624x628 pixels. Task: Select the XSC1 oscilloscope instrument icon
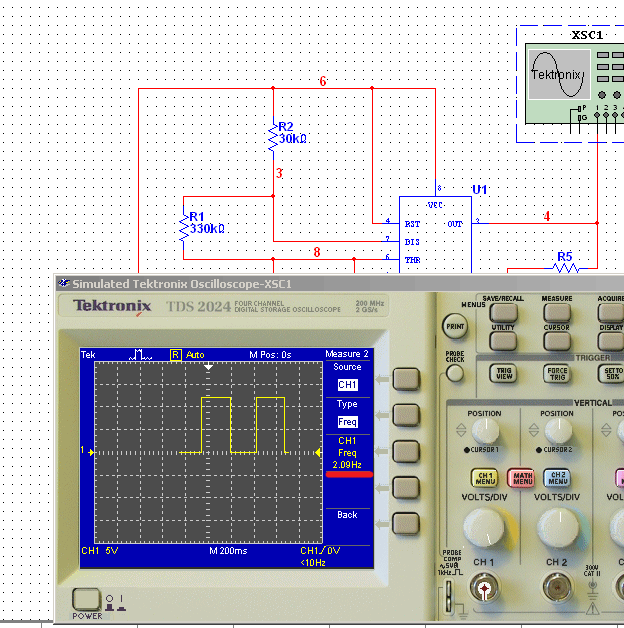(x=574, y=83)
